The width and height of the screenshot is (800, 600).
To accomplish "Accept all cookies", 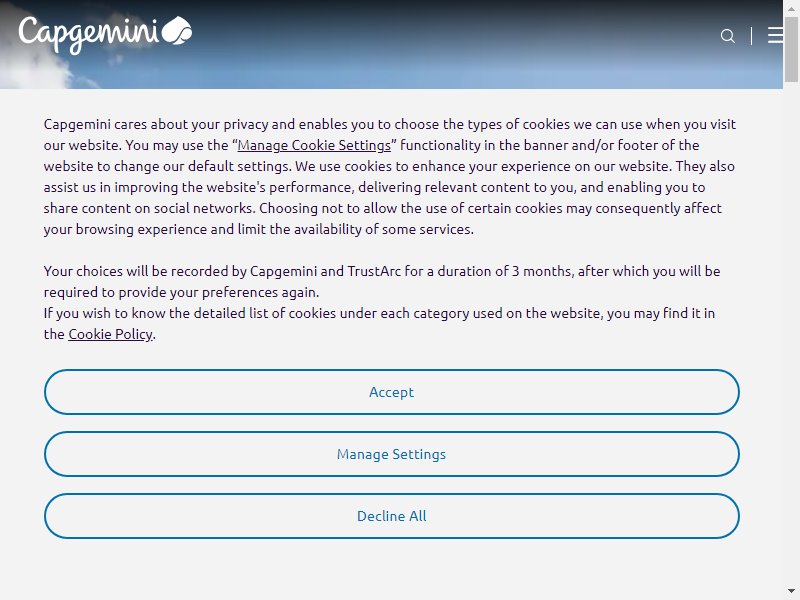I will [x=391, y=392].
